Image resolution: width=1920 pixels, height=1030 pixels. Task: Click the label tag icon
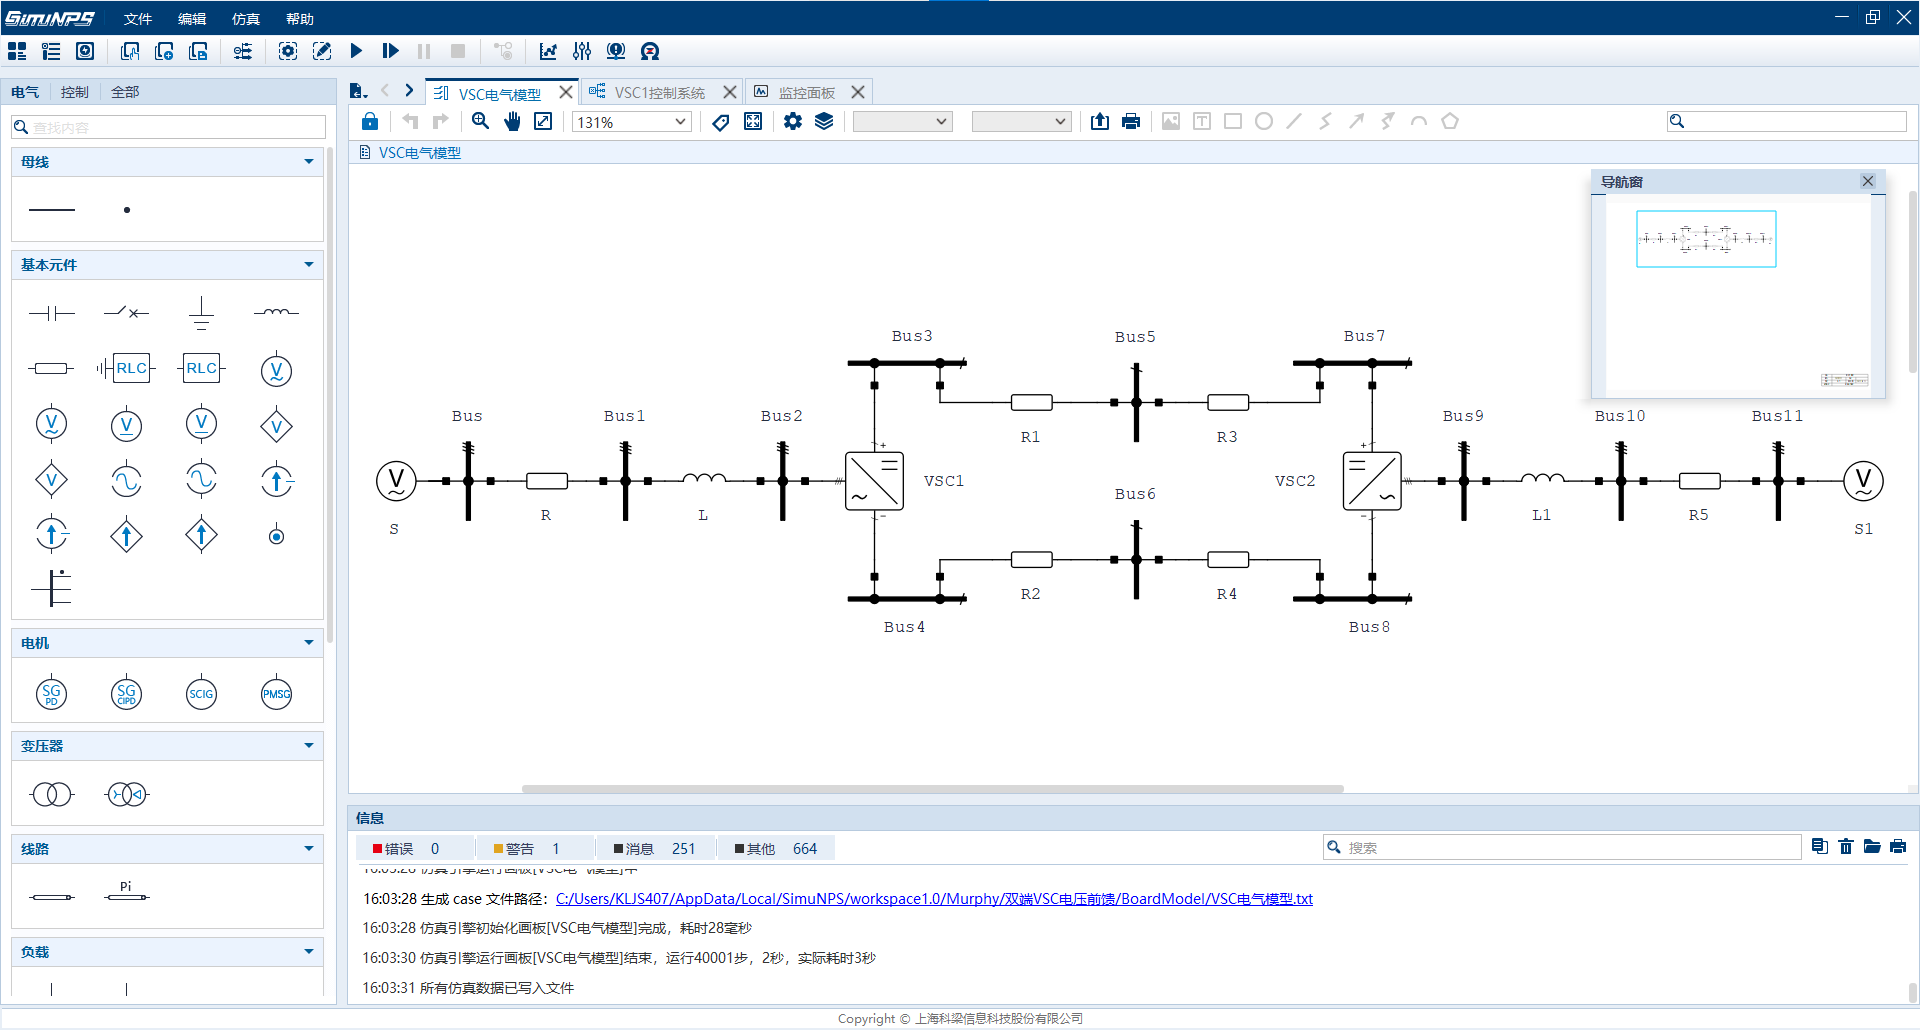click(x=720, y=121)
